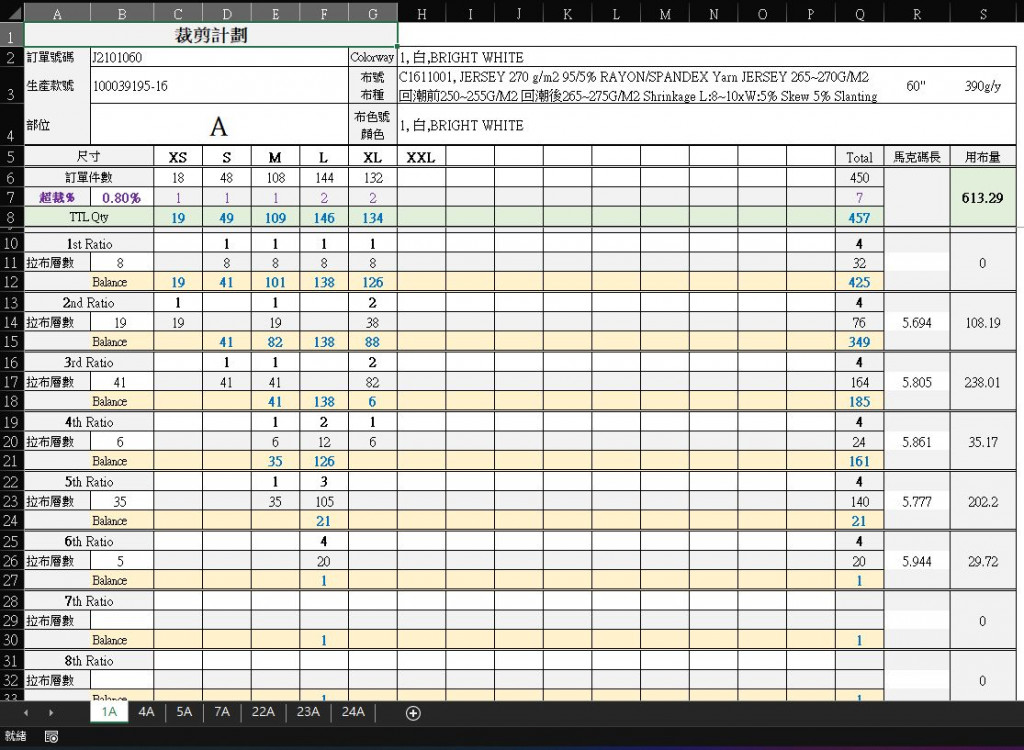
Task: Click the 390g/y cell
Action: 983,86
